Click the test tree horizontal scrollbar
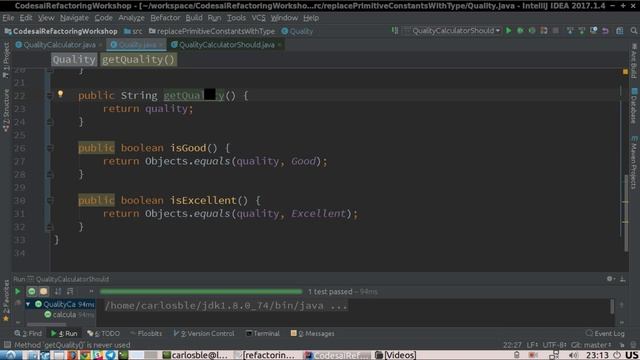Screen dimensions: 640x360 click(46, 324)
